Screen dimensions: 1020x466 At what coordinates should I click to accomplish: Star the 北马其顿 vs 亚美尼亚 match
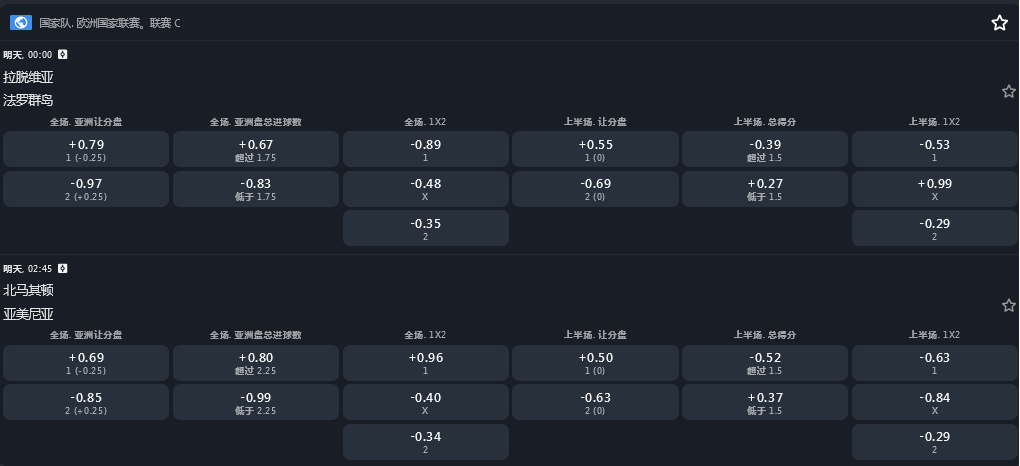click(1008, 306)
